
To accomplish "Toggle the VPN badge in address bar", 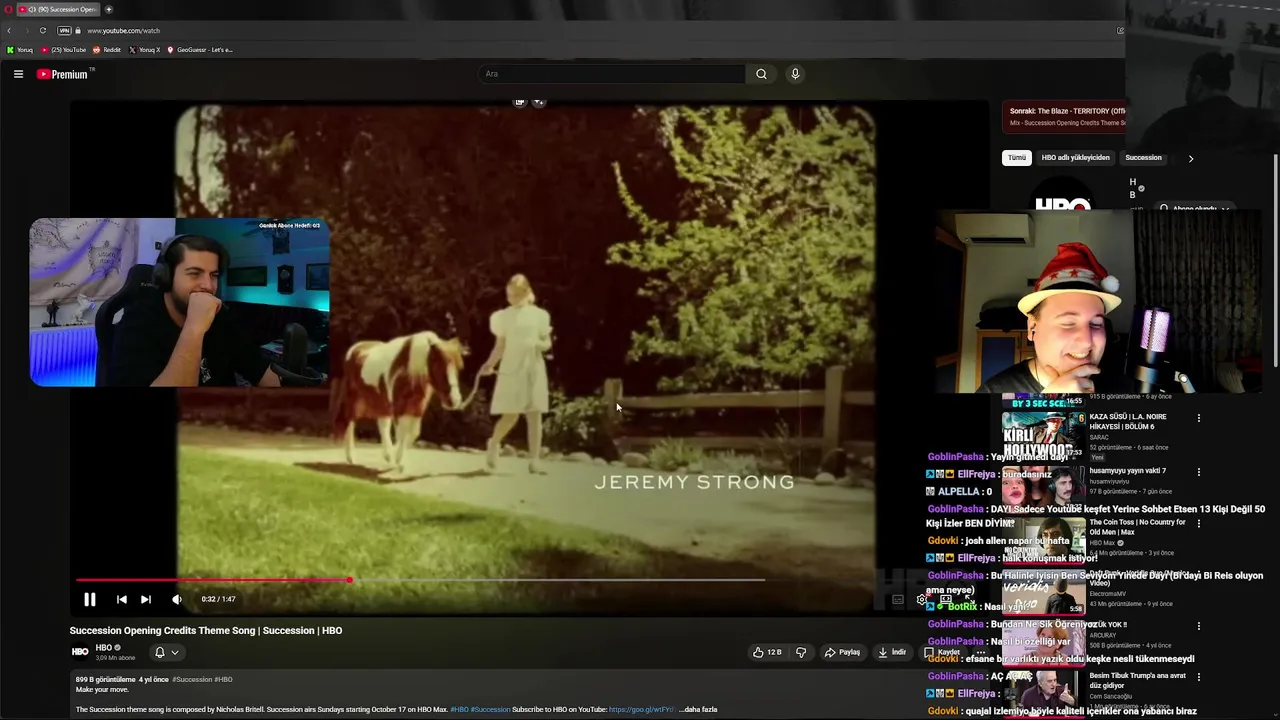I will pos(64,30).
